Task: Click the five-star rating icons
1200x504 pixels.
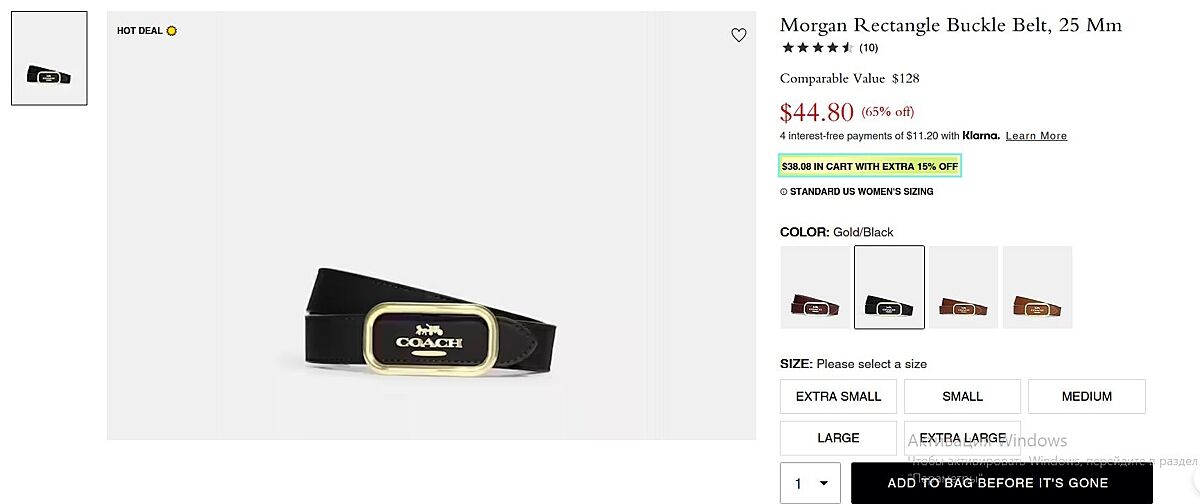Action: [x=817, y=47]
